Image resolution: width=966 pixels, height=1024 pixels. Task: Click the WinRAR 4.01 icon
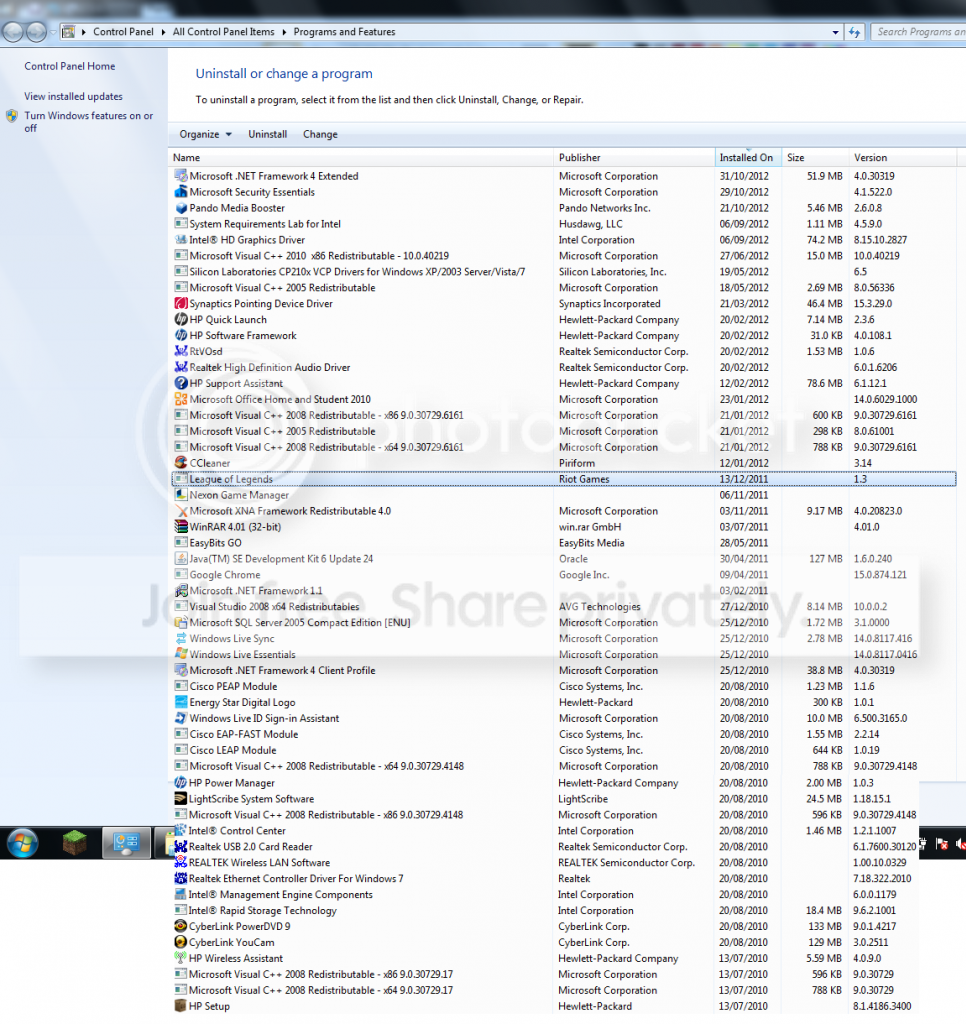pos(181,527)
